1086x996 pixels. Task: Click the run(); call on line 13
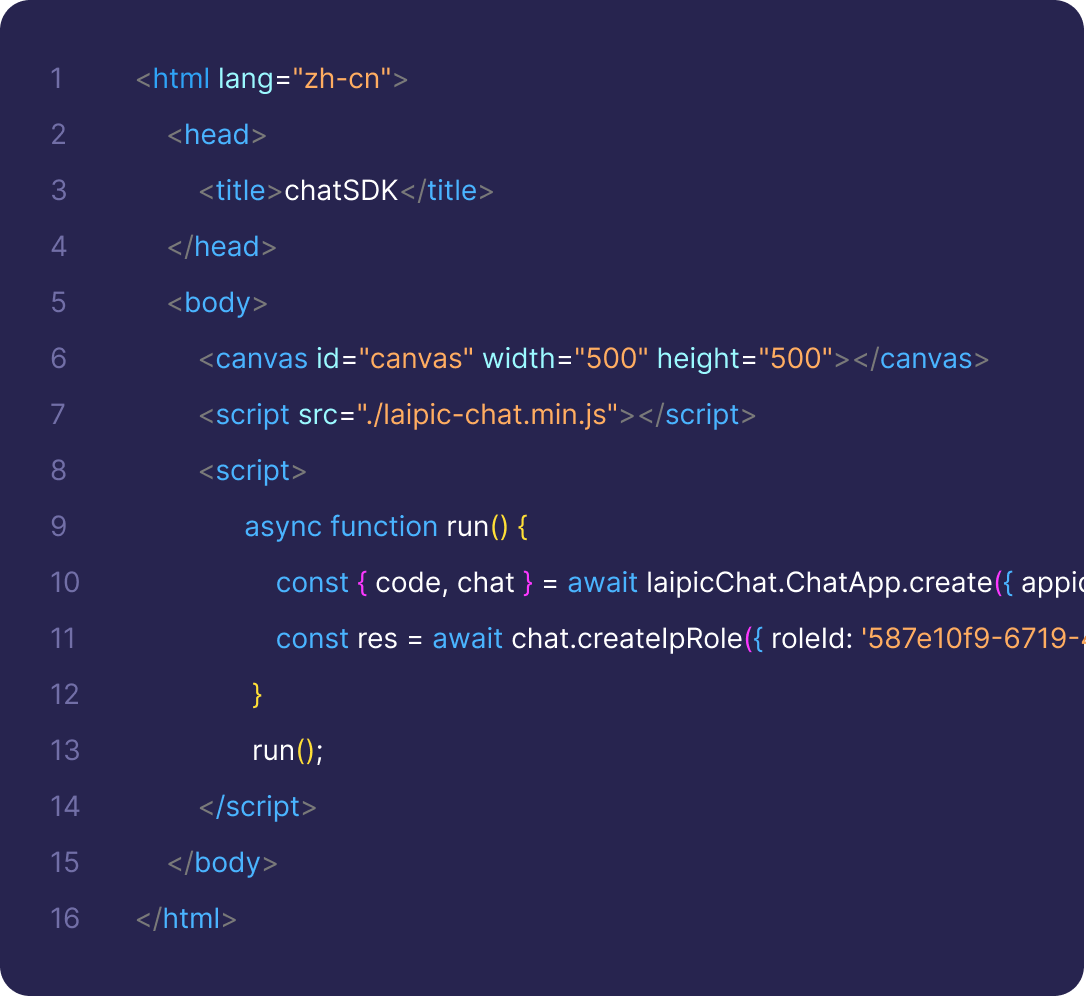point(288,751)
